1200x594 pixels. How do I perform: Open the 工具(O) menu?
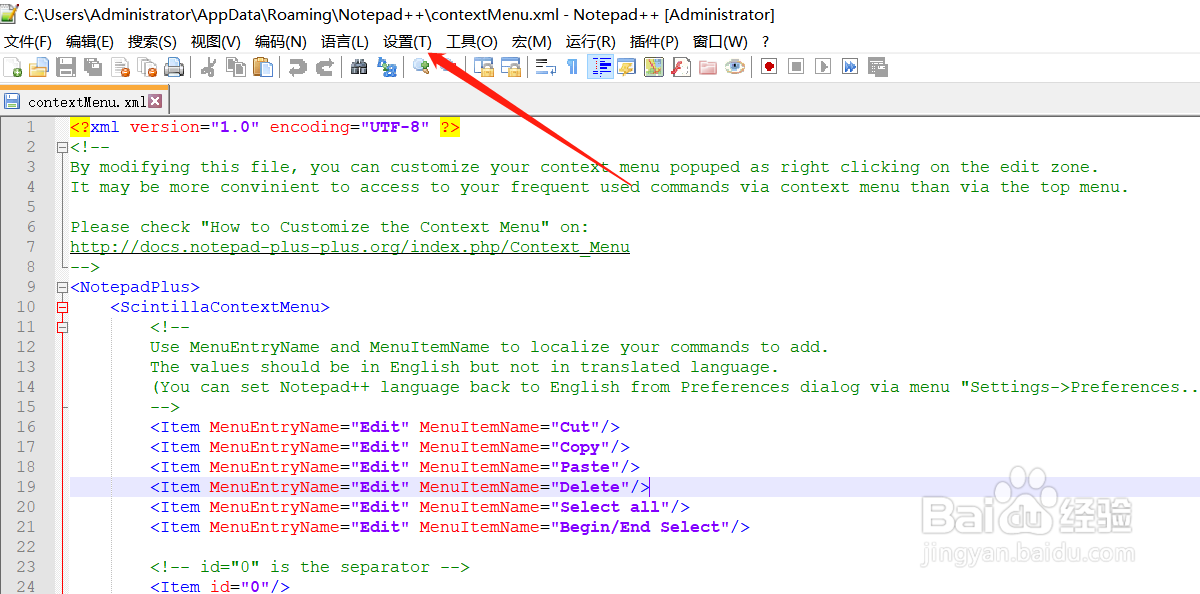click(x=471, y=42)
